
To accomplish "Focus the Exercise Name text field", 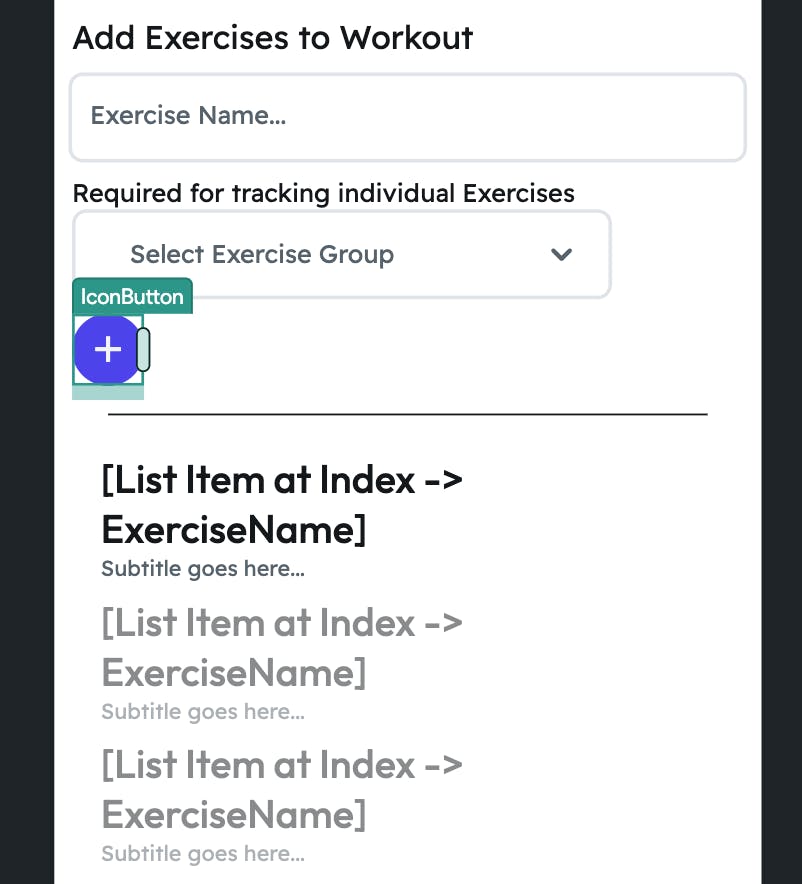I will coord(407,116).
